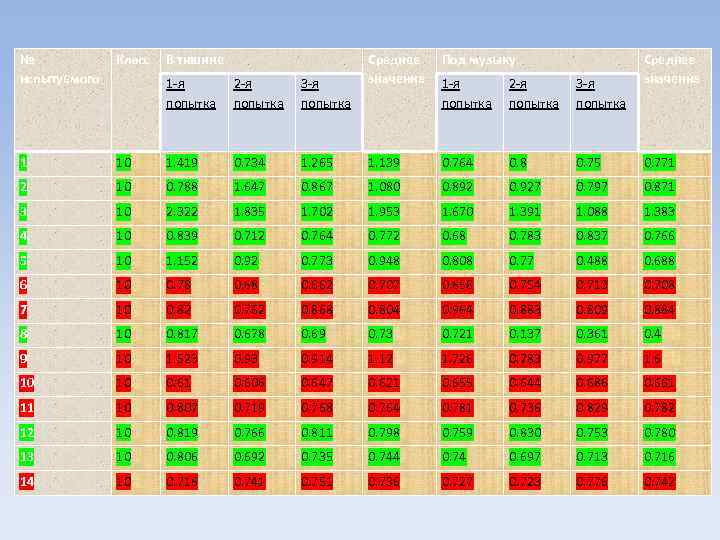Select value 0.678
720x540 pixels.
click(x=249, y=334)
